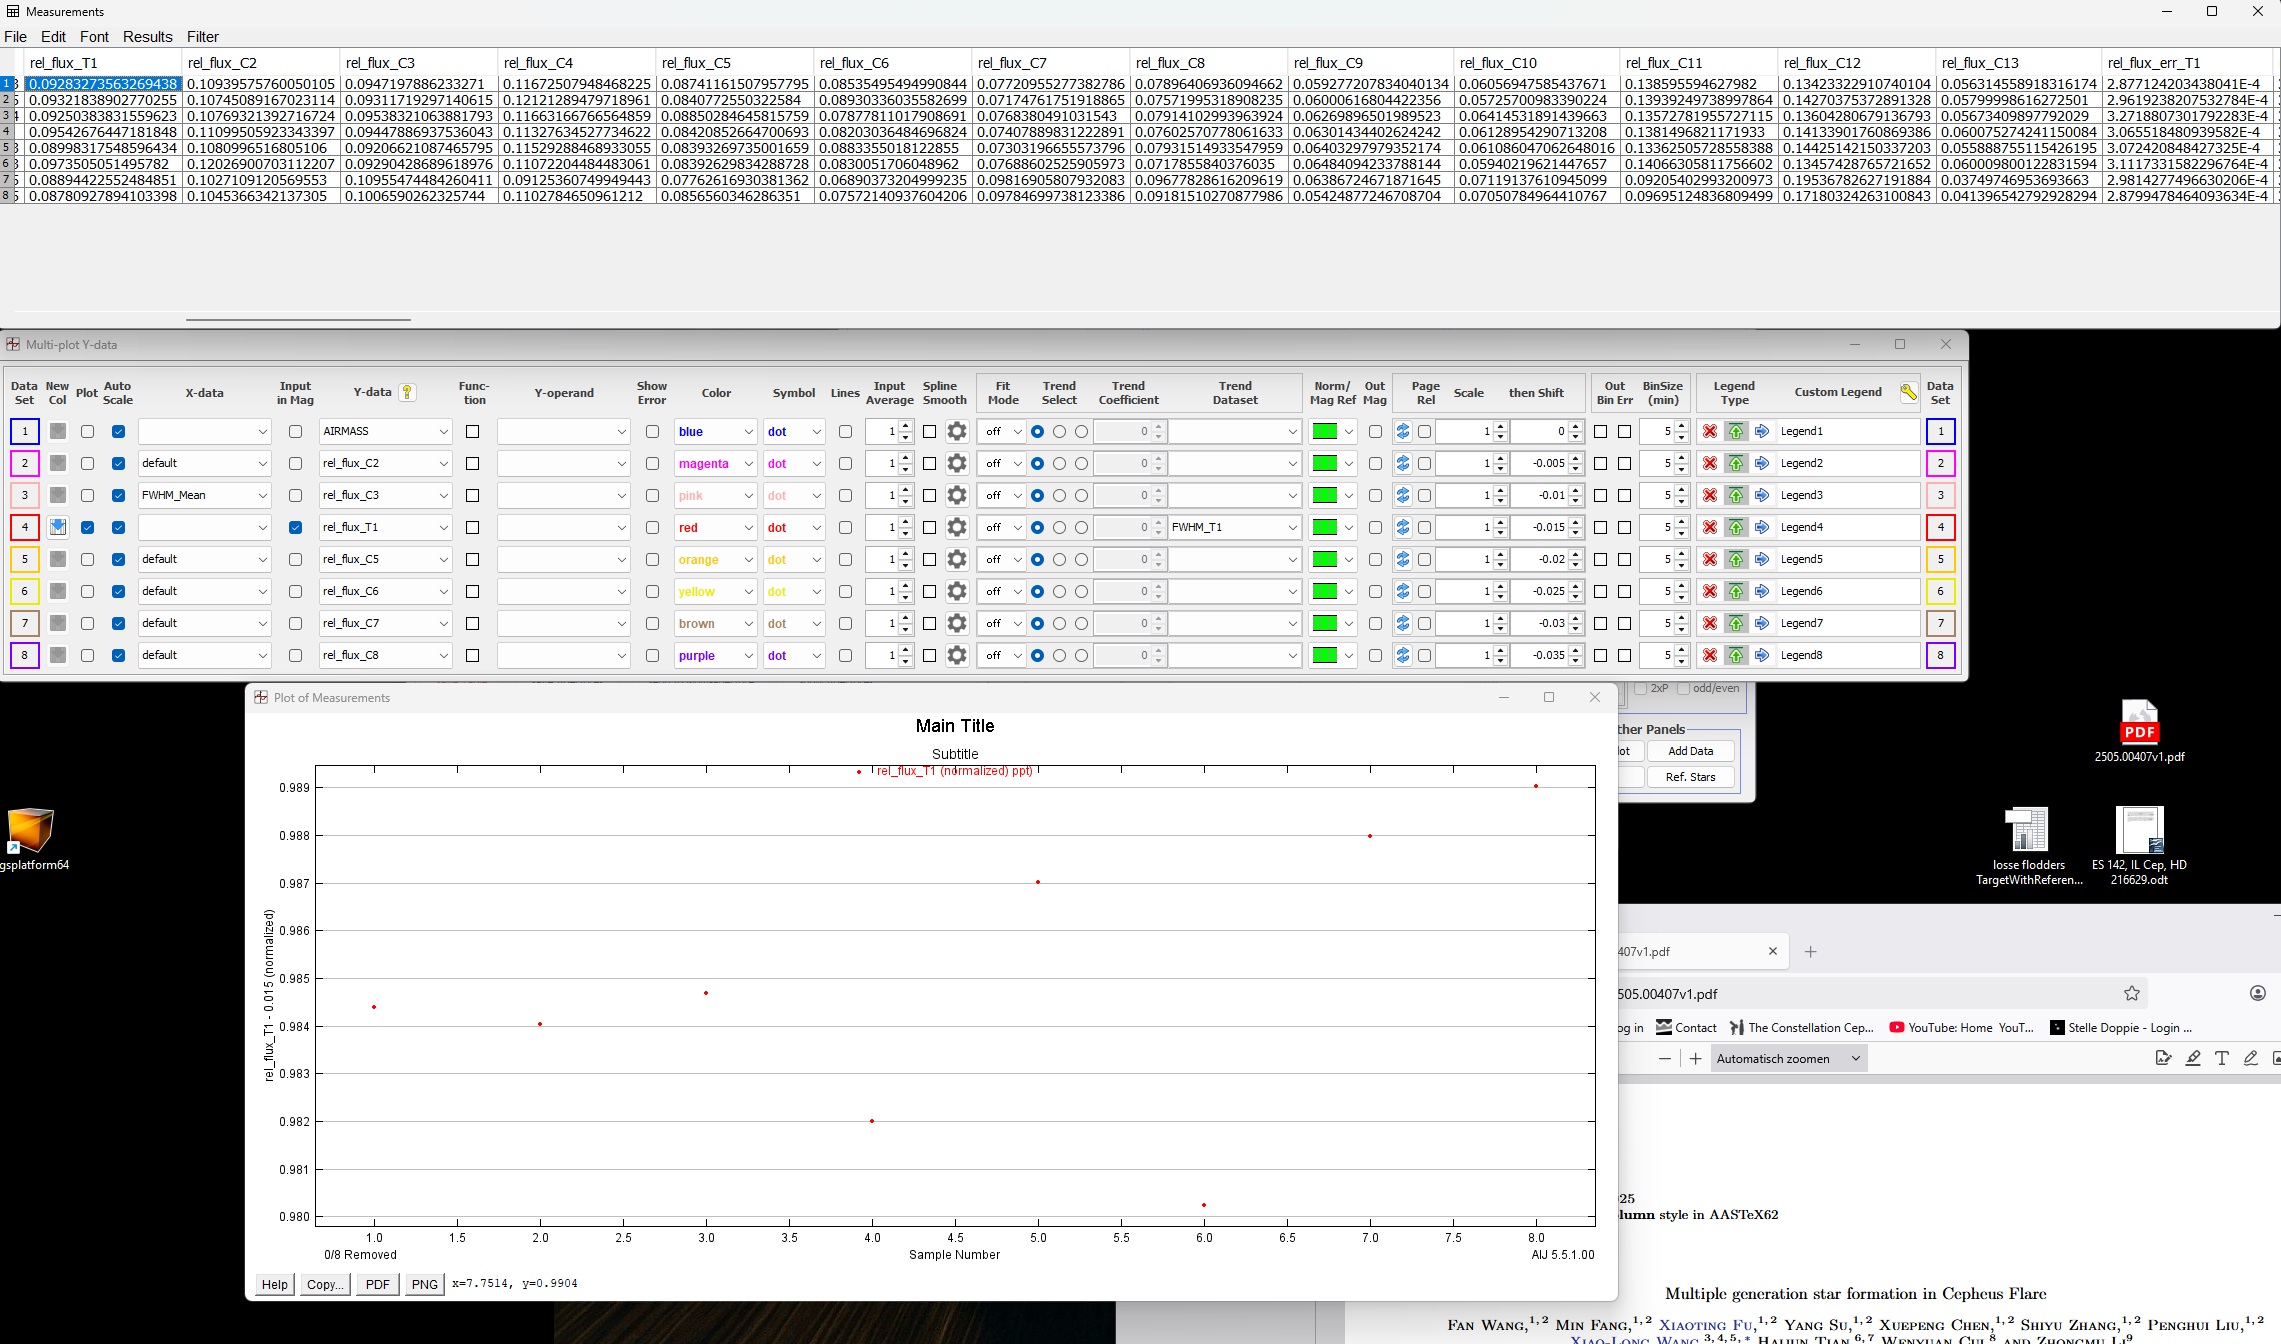Click the spline smooth settings gear in row 1
The width and height of the screenshot is (2281, 1344).
[957, 431]
